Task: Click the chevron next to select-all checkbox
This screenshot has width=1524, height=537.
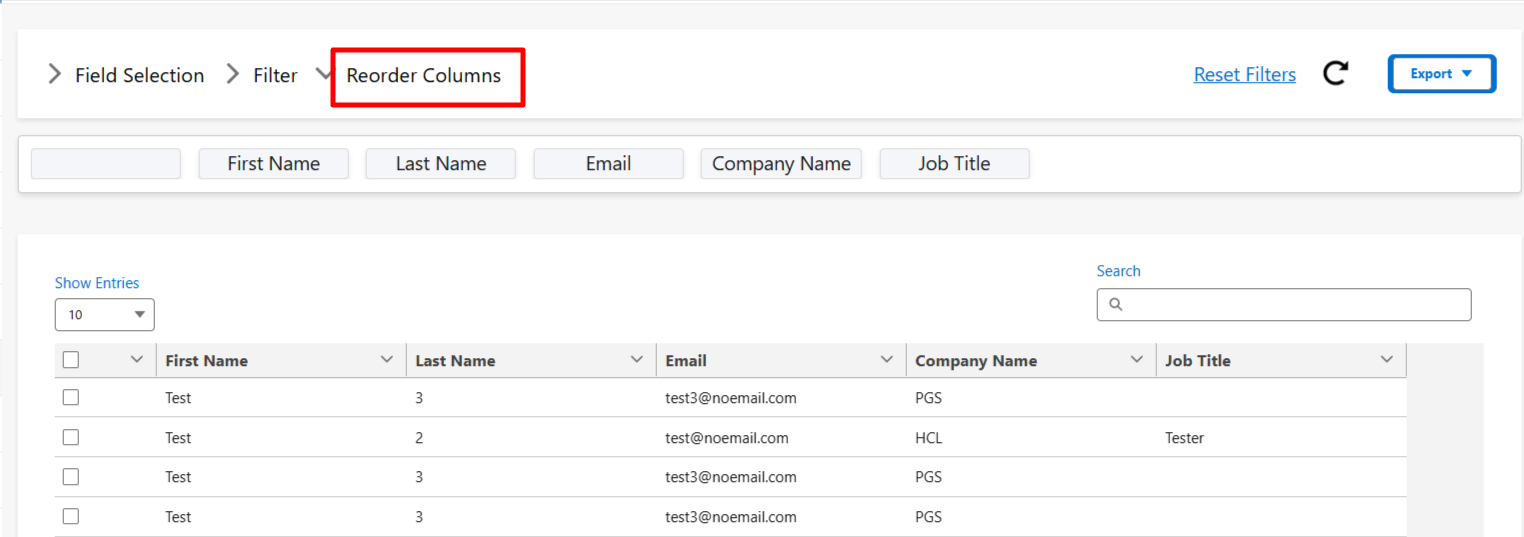Action: 137,360
